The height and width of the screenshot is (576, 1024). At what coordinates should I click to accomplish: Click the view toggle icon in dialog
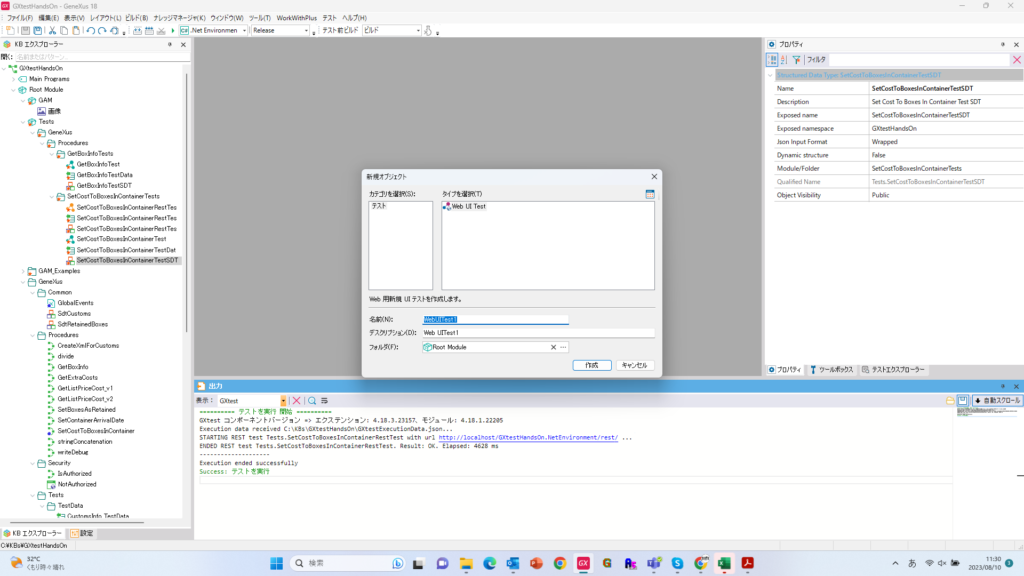tap(650, 194)
